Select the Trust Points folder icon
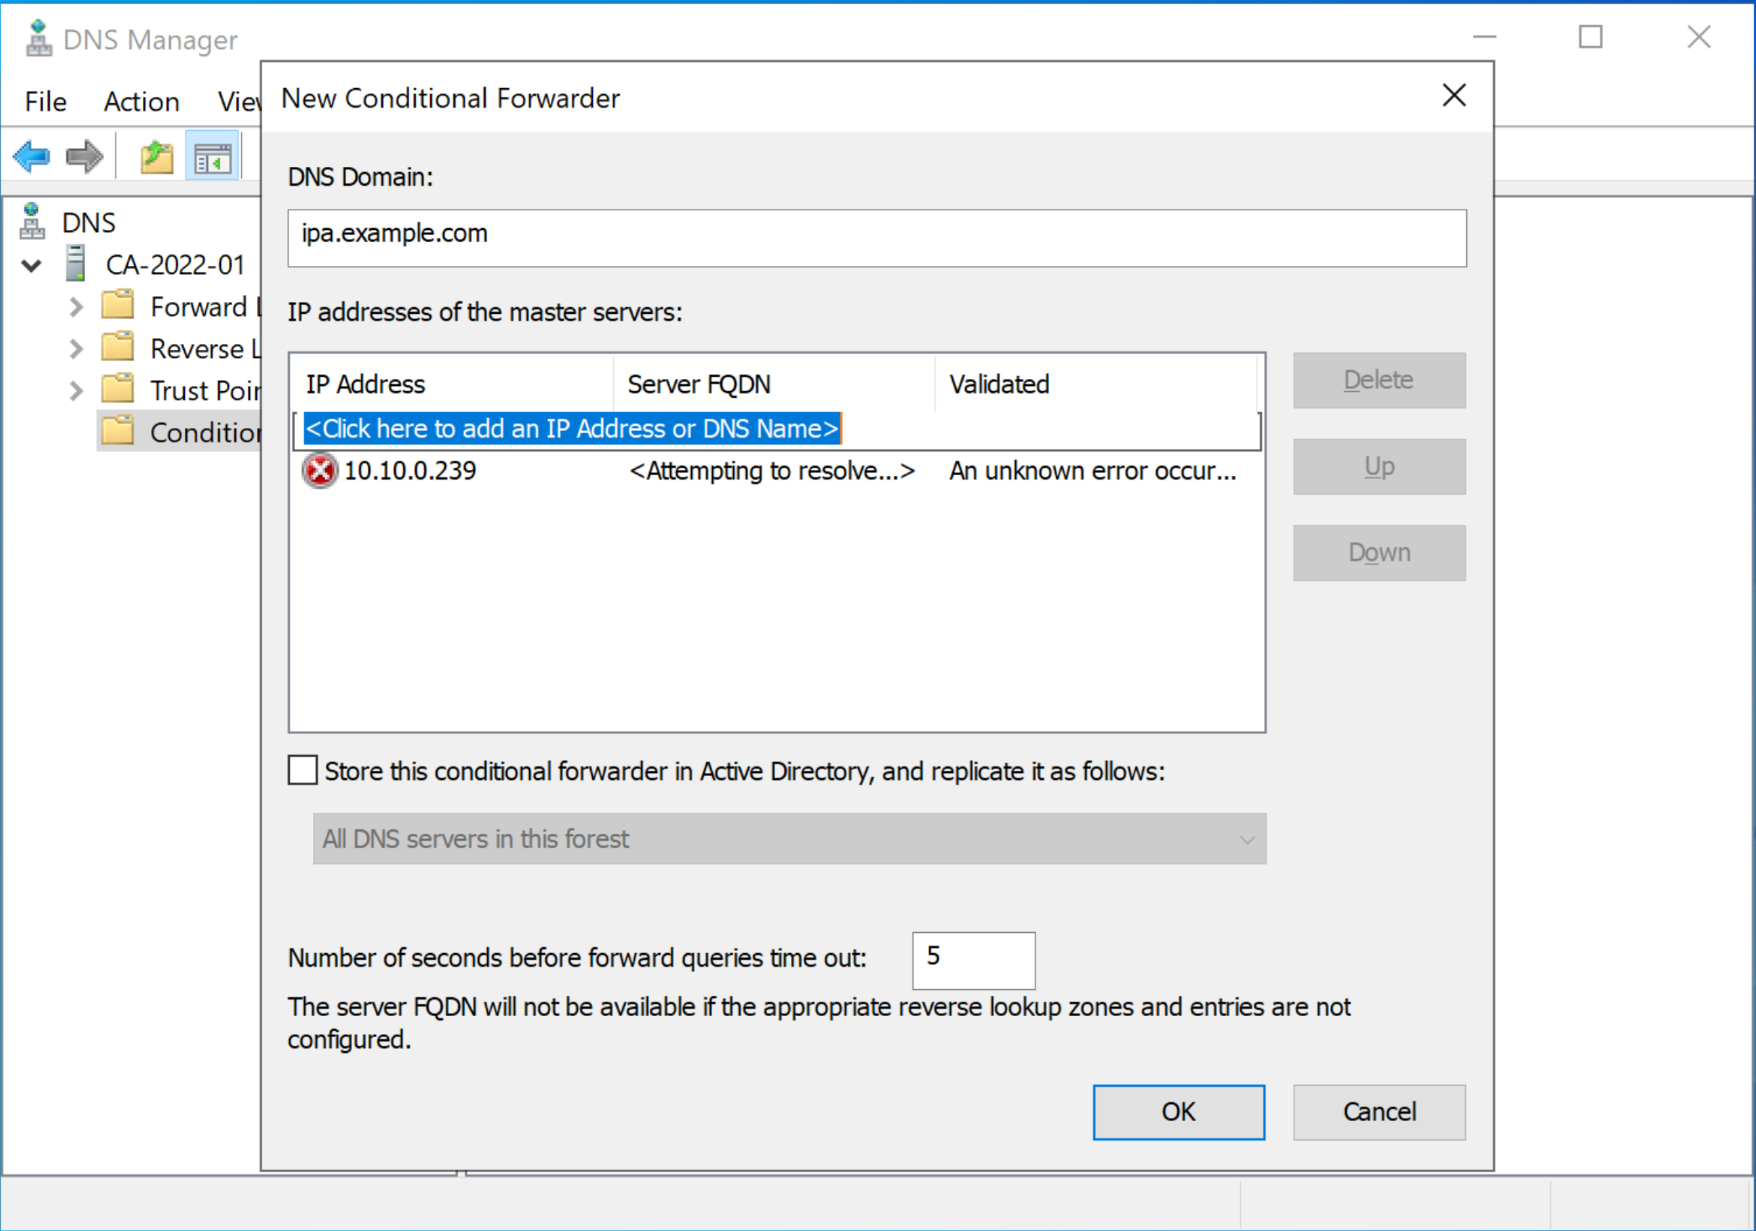Screen dimensions: 1756x1231 coord(118,389)
